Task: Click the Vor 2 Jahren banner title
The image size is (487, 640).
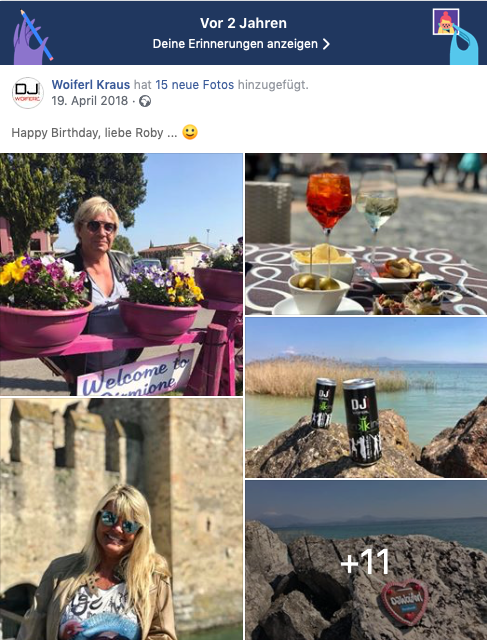Action: coord(243,23)
